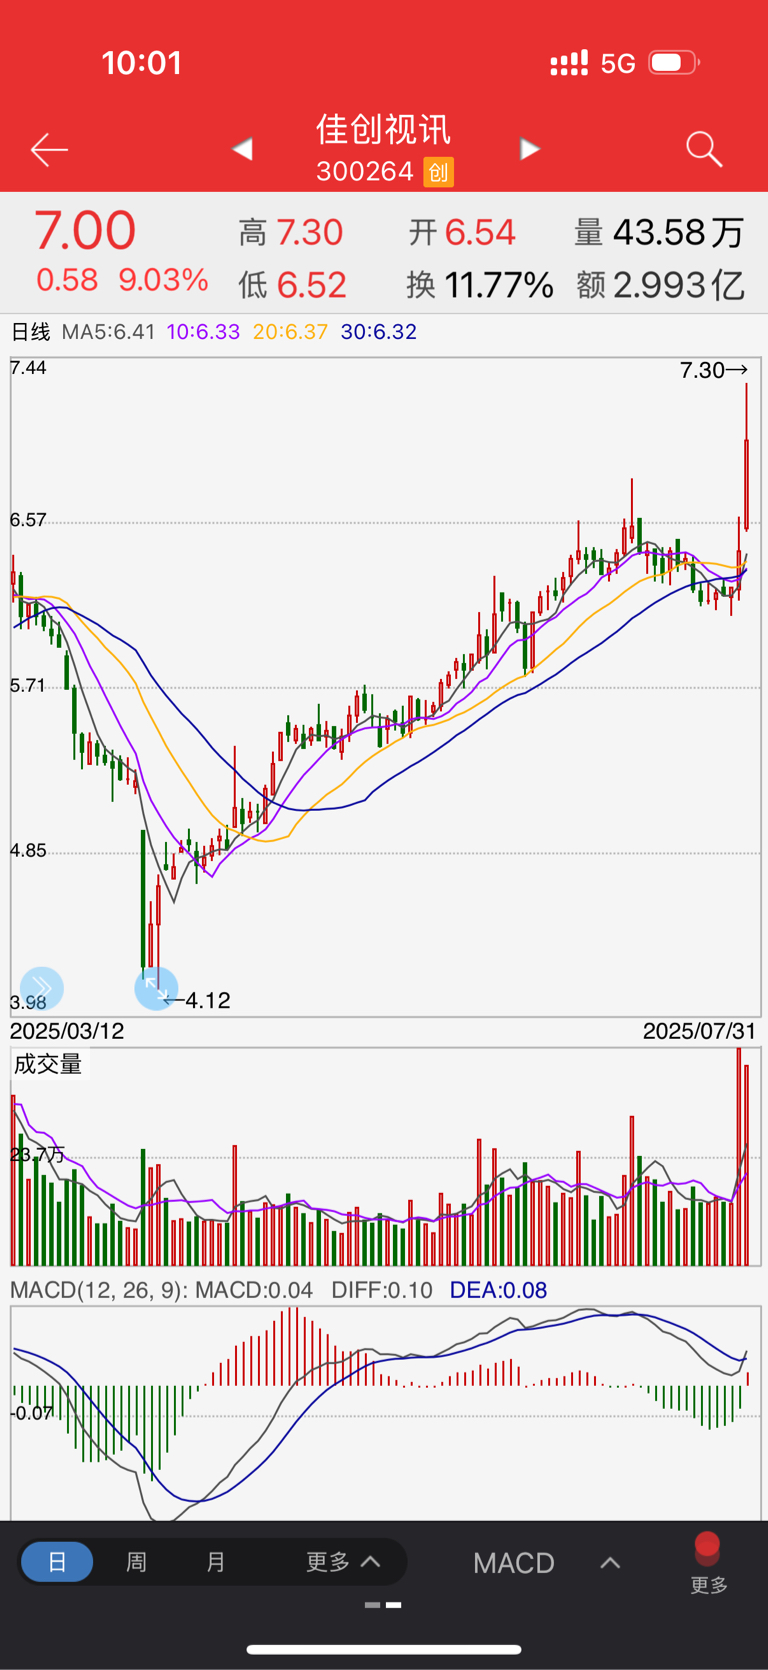Go to next stock with right triangle

tap(530, 149)
